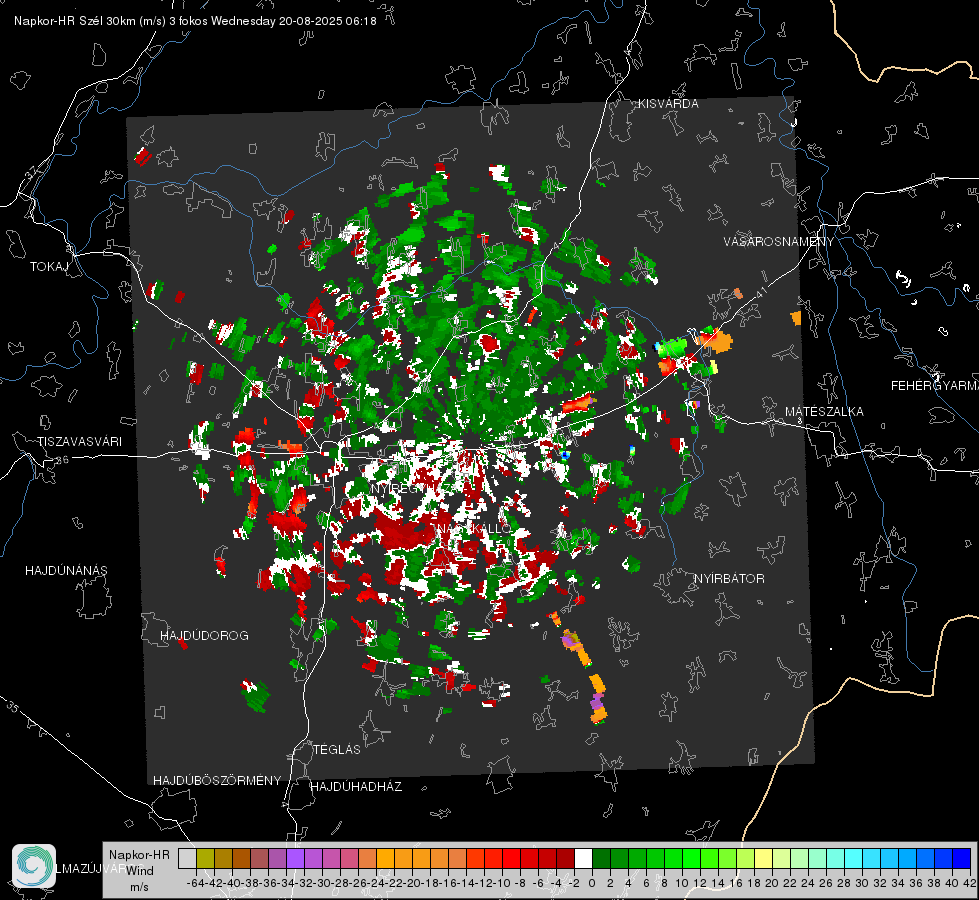This screenshot has height=900, width=979.
Task: Select the NAGYKÁLLÓ label over the radar echoes
Action: [x=475, y=529]
